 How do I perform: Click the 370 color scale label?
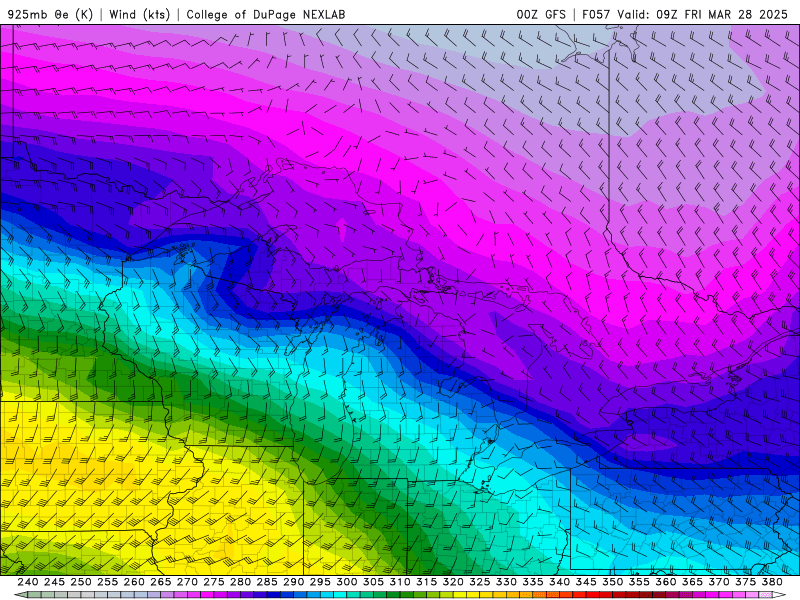pos(718,582)
